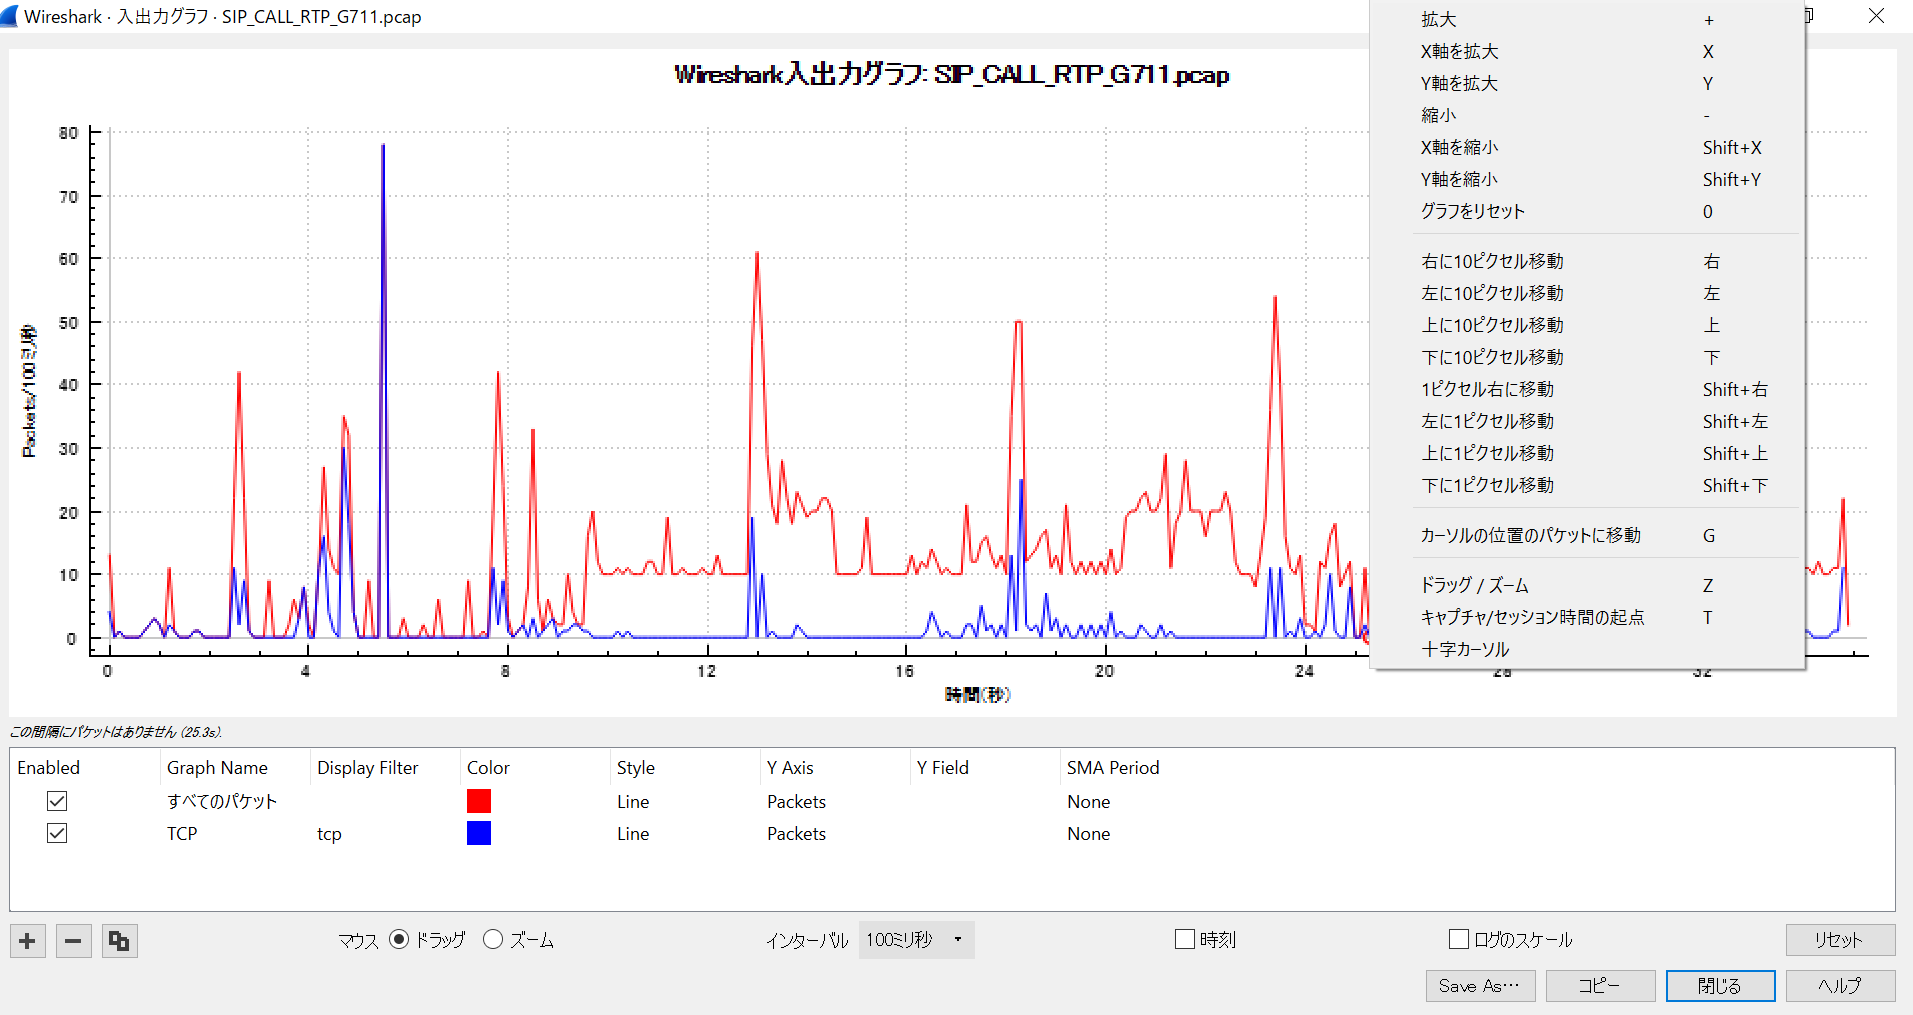1913x1015 pixels.
Task: Disable the TCP graph checkbox
Action: click(x=57, y=833)
